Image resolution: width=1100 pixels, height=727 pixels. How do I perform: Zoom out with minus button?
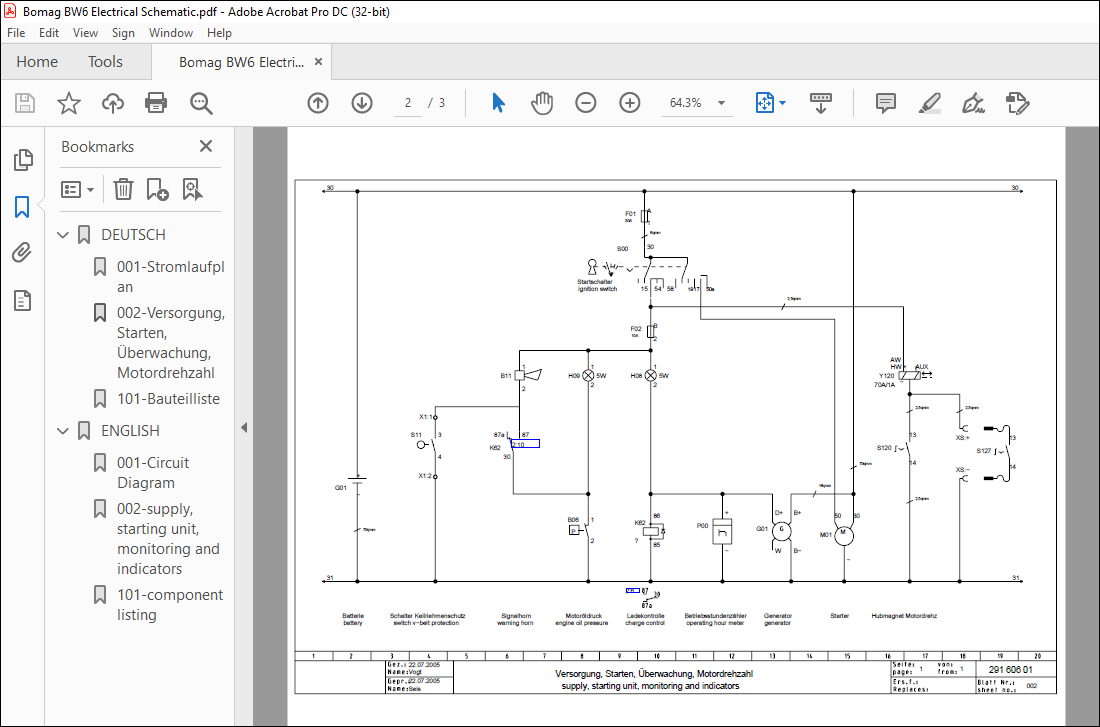point(586,103)
